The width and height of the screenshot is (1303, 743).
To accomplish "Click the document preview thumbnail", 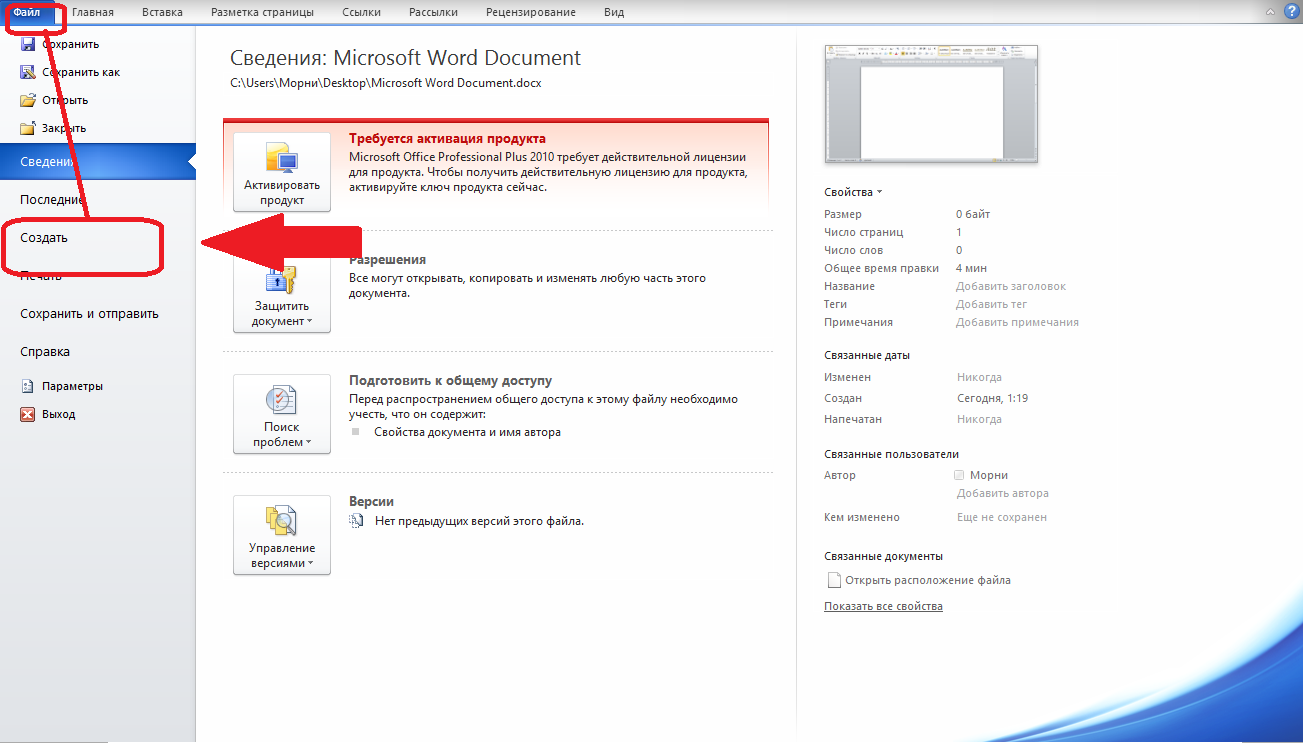I will click(931, 103).
